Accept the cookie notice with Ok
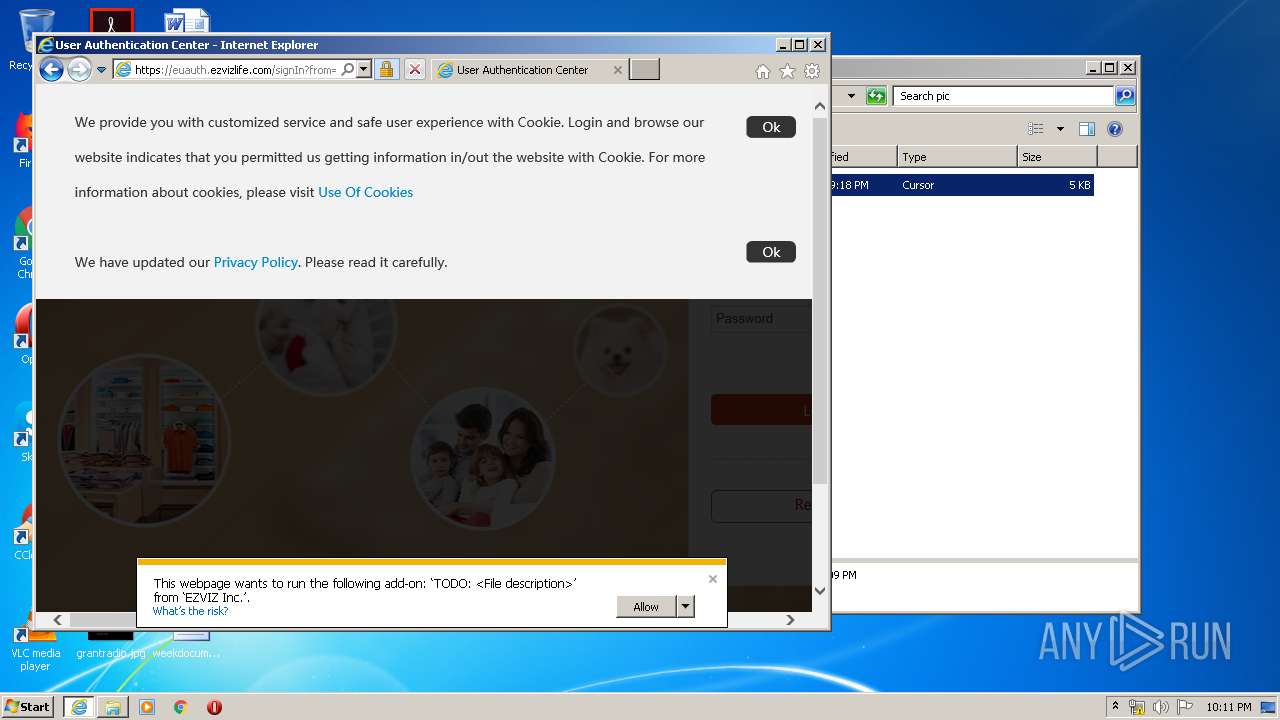Image resolution: width=1280 pixels, height=720 pixels. coord(771,127)
